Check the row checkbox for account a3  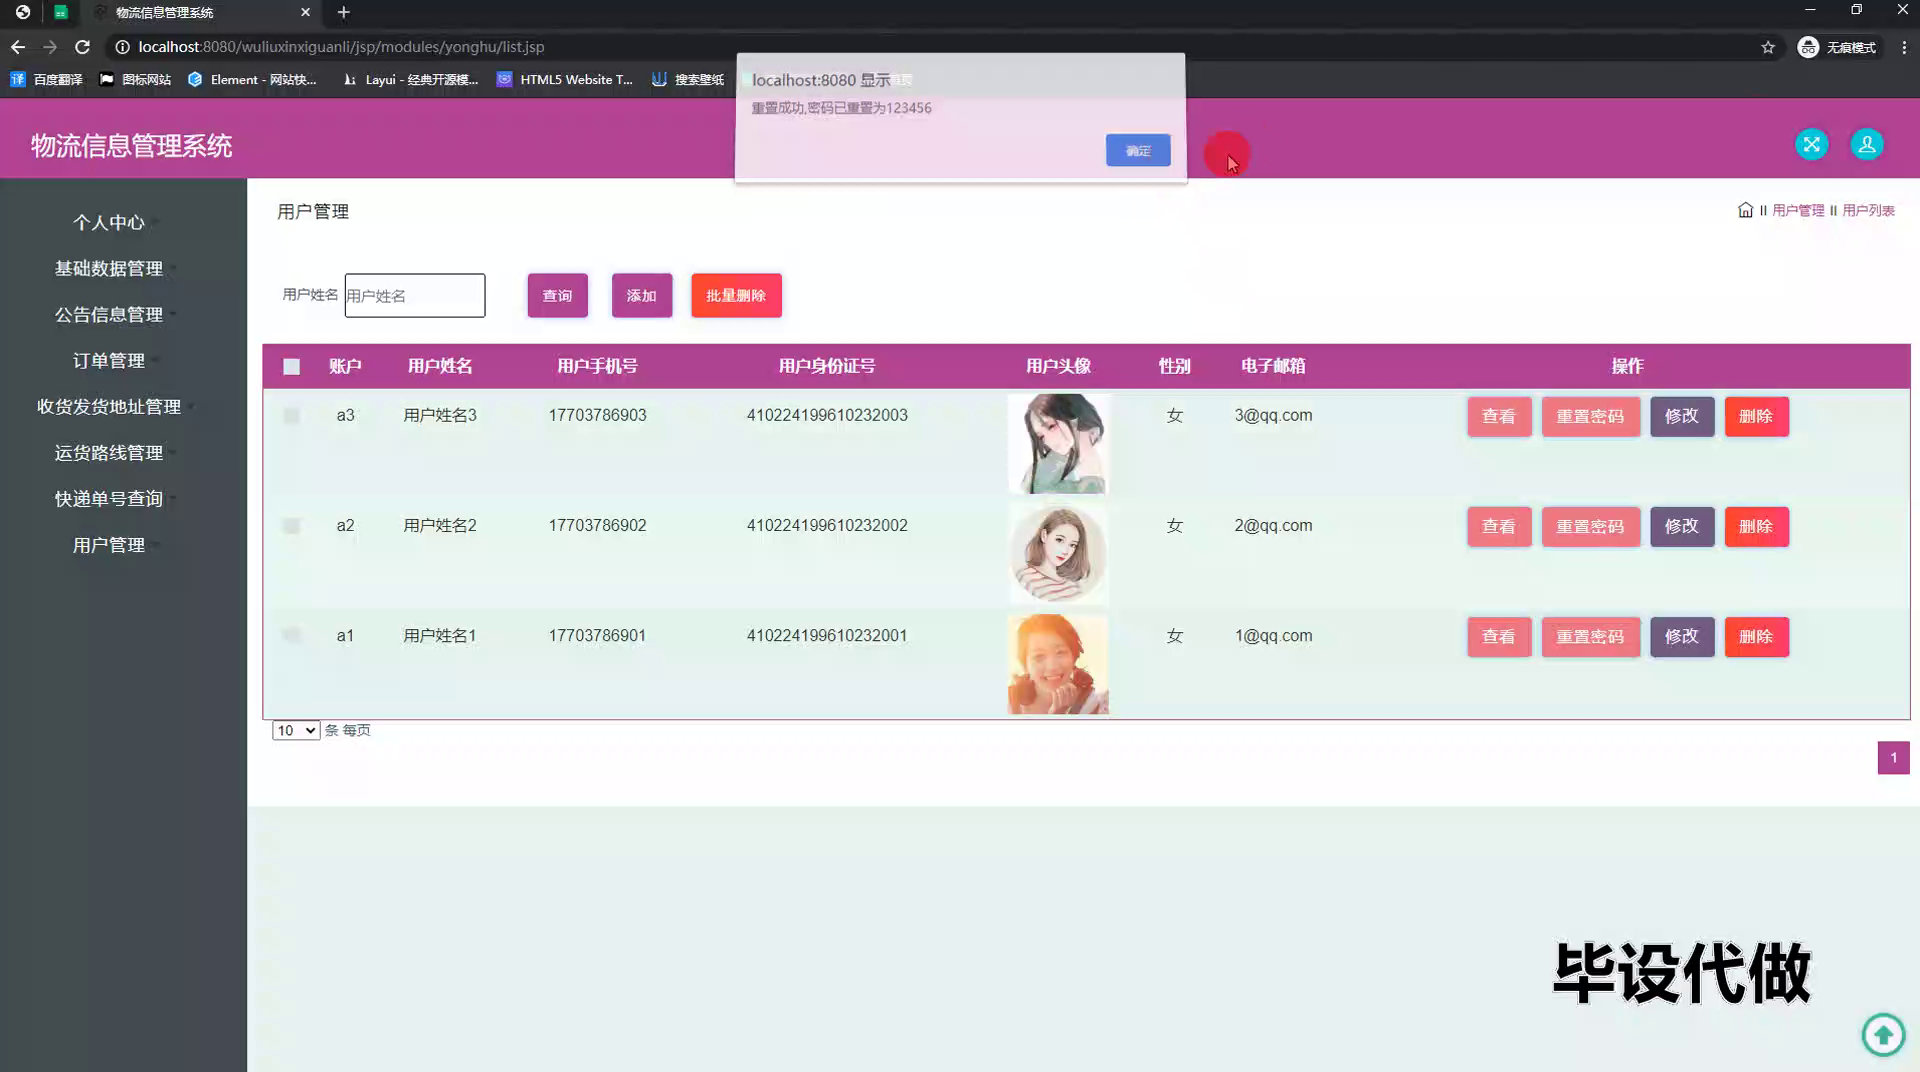click(291, 415)
